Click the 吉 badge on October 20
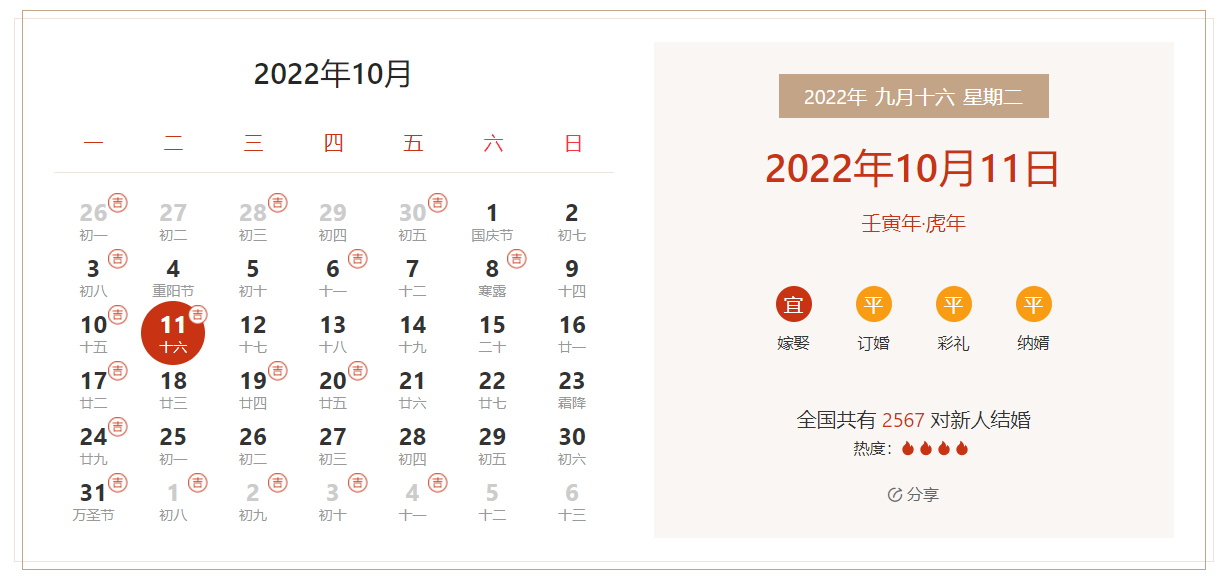This screenshot has height=578, width=1221. click(358, 371)
